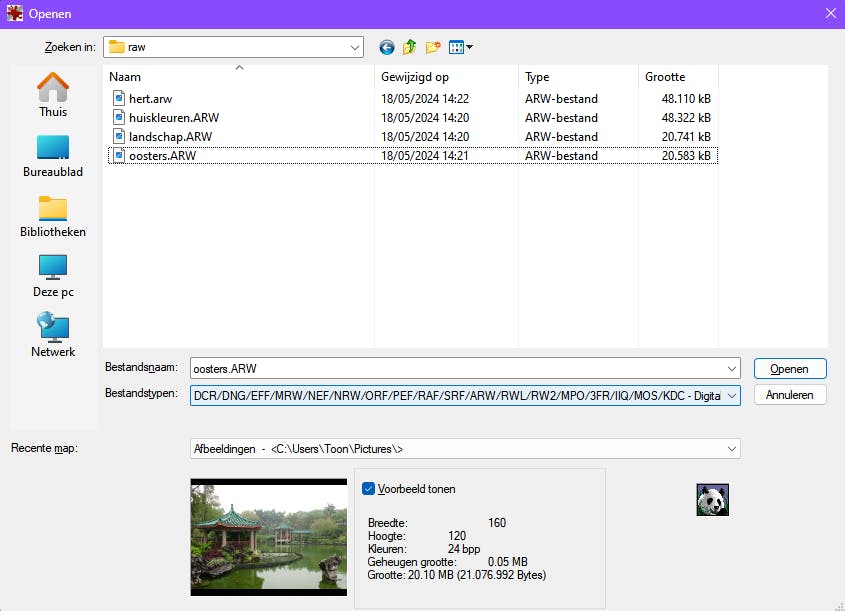Screen dimensions: 845x611
Task: Go up one folder level icon
Action: click(x=409, y=47)
